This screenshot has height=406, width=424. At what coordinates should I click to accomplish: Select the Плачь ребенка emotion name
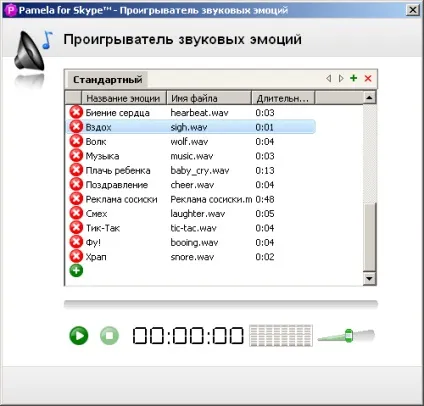118,171
